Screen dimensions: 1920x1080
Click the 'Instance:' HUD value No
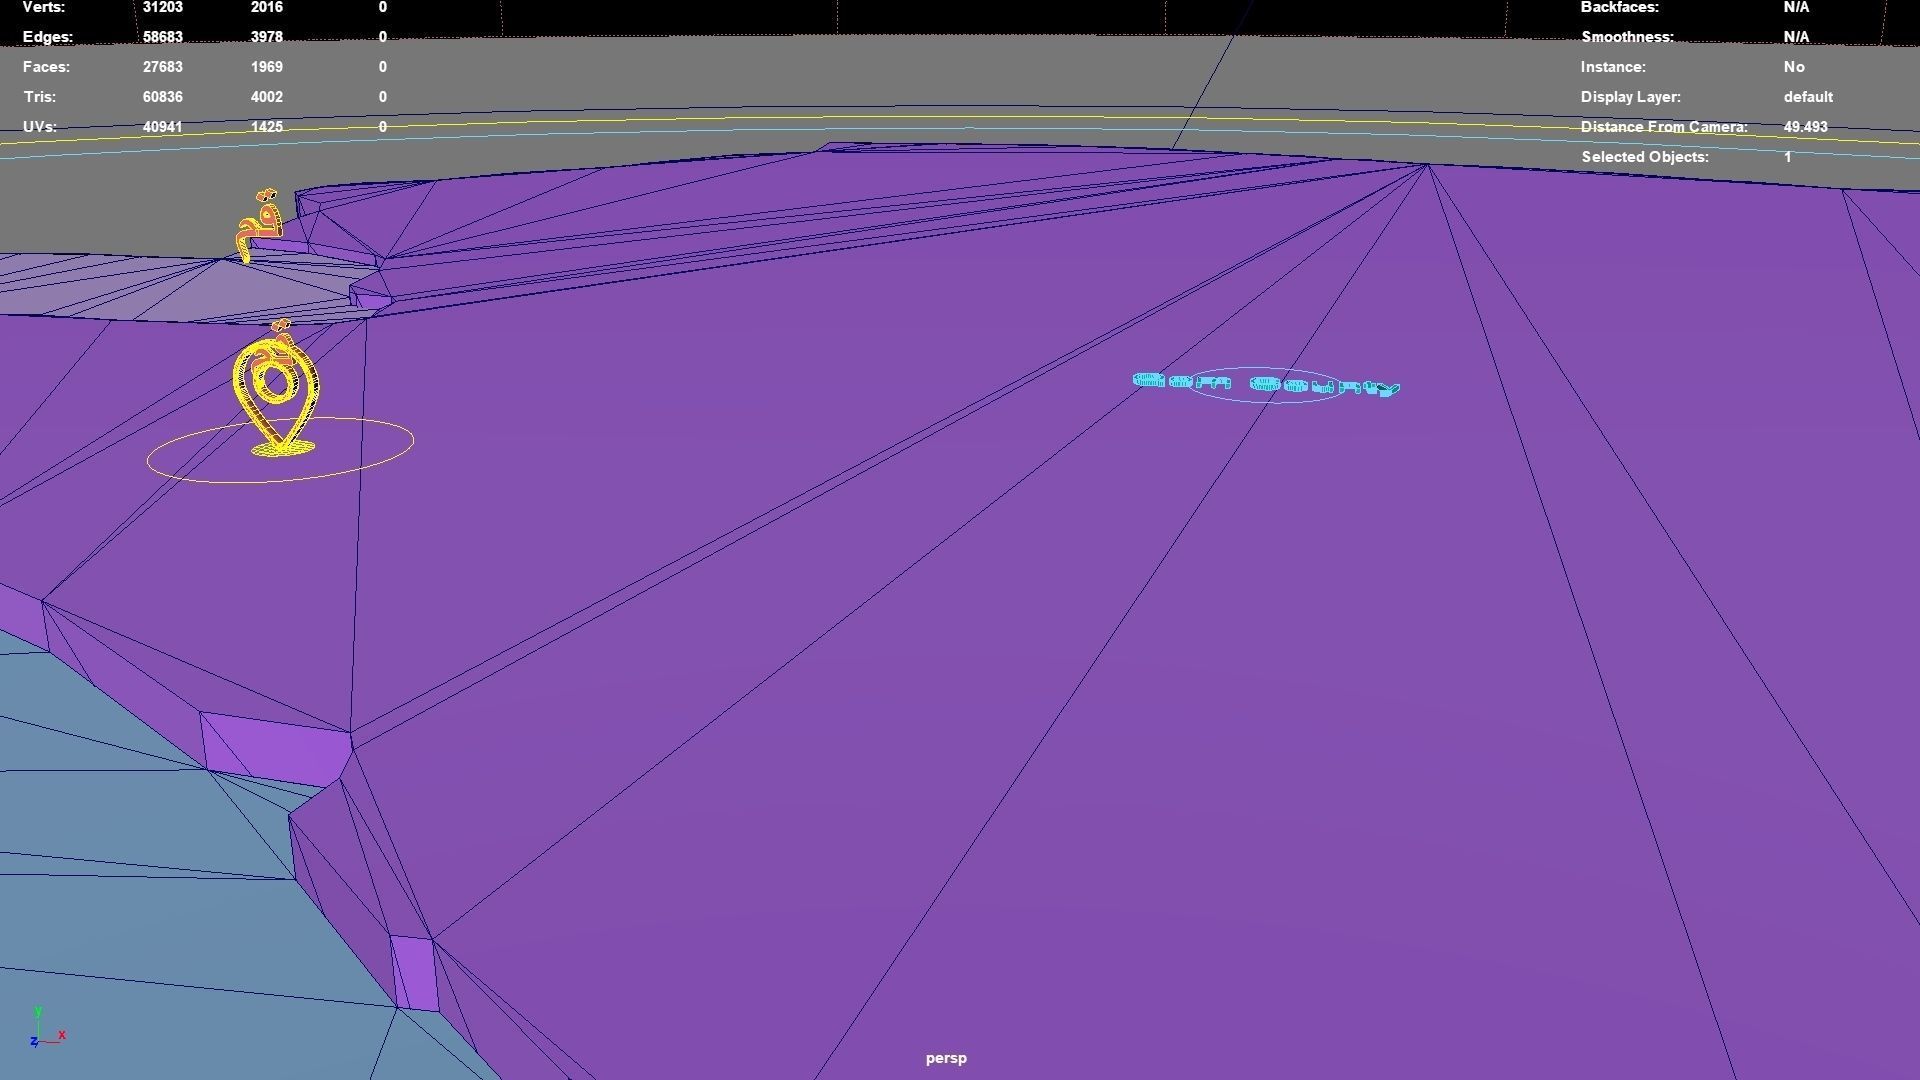click(x=1793, y=67)
